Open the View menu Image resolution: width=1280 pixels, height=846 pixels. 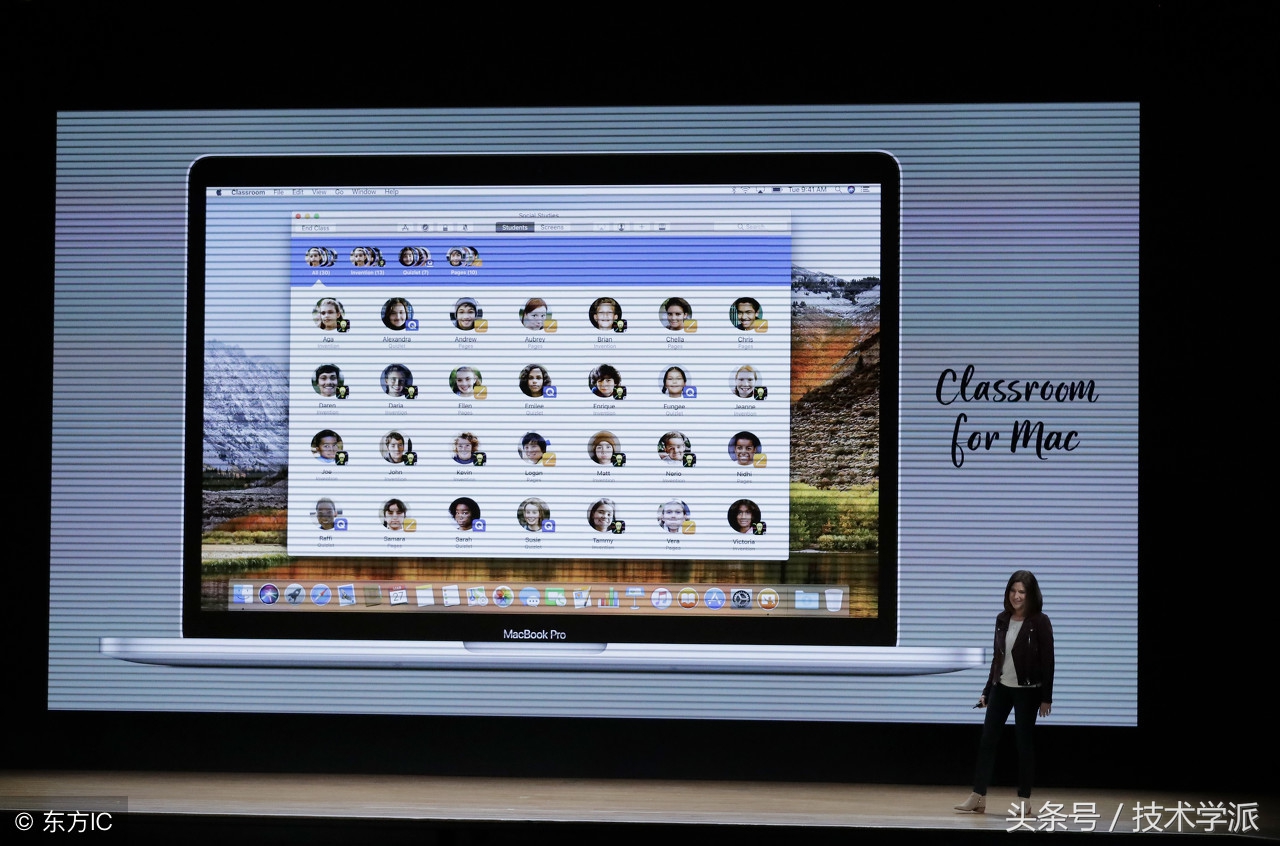[319, 192]
